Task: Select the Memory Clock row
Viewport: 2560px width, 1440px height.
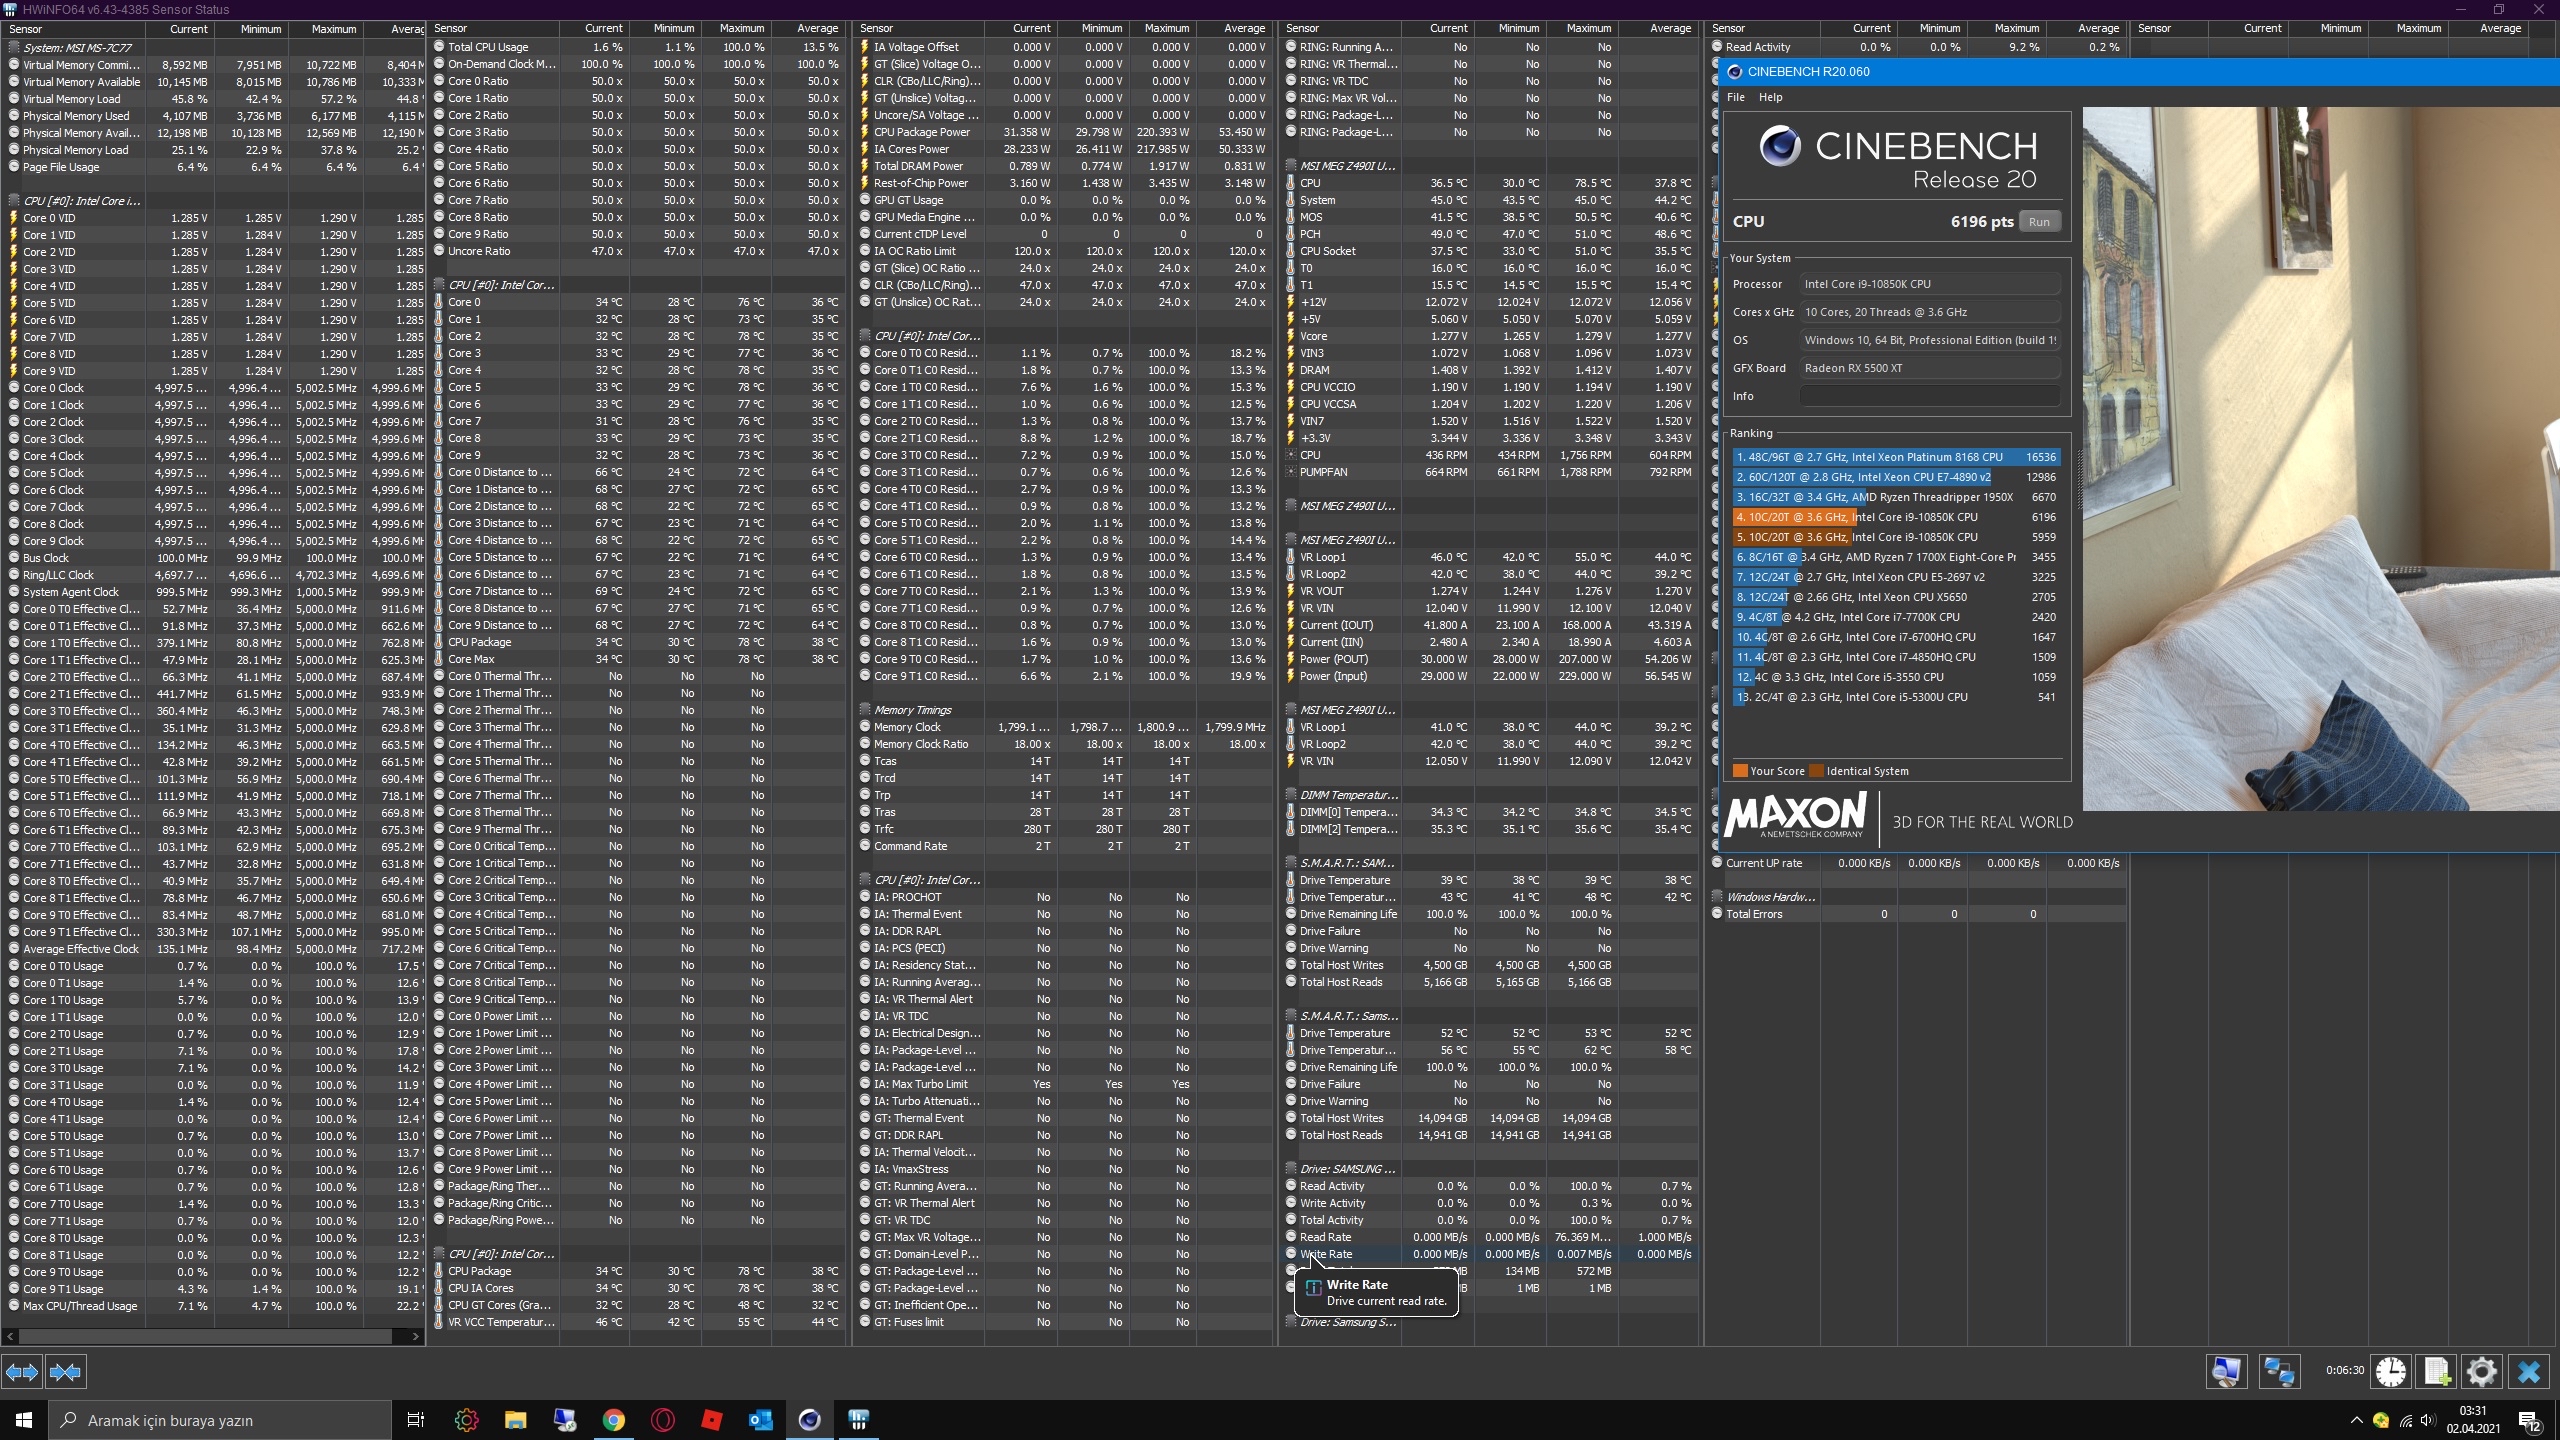Action: click(1064, 727)
